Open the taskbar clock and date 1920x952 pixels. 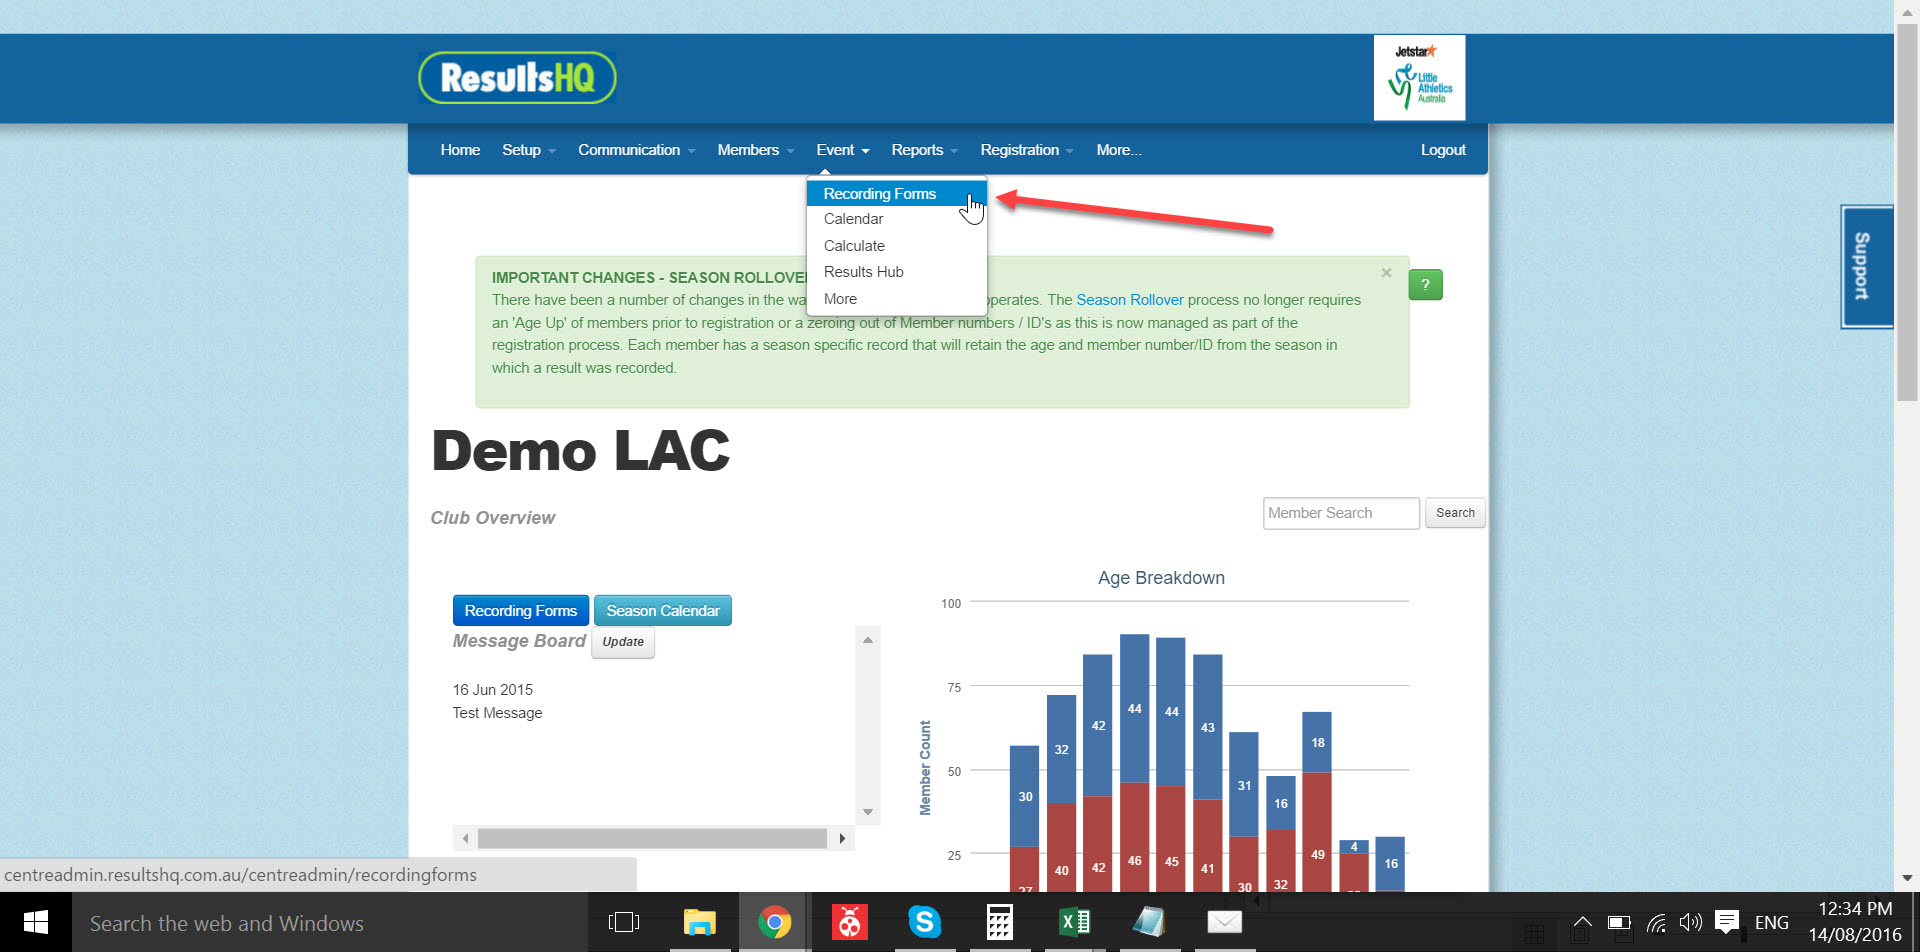(1855, 922)
